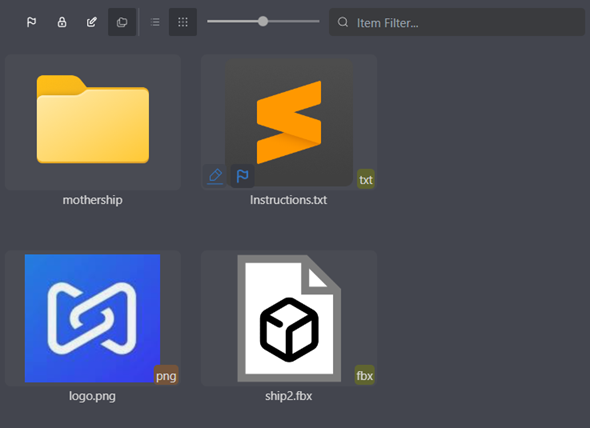Click the blue pencil badge on Instructions.txt
590x428 pixels.
[215, 176]
